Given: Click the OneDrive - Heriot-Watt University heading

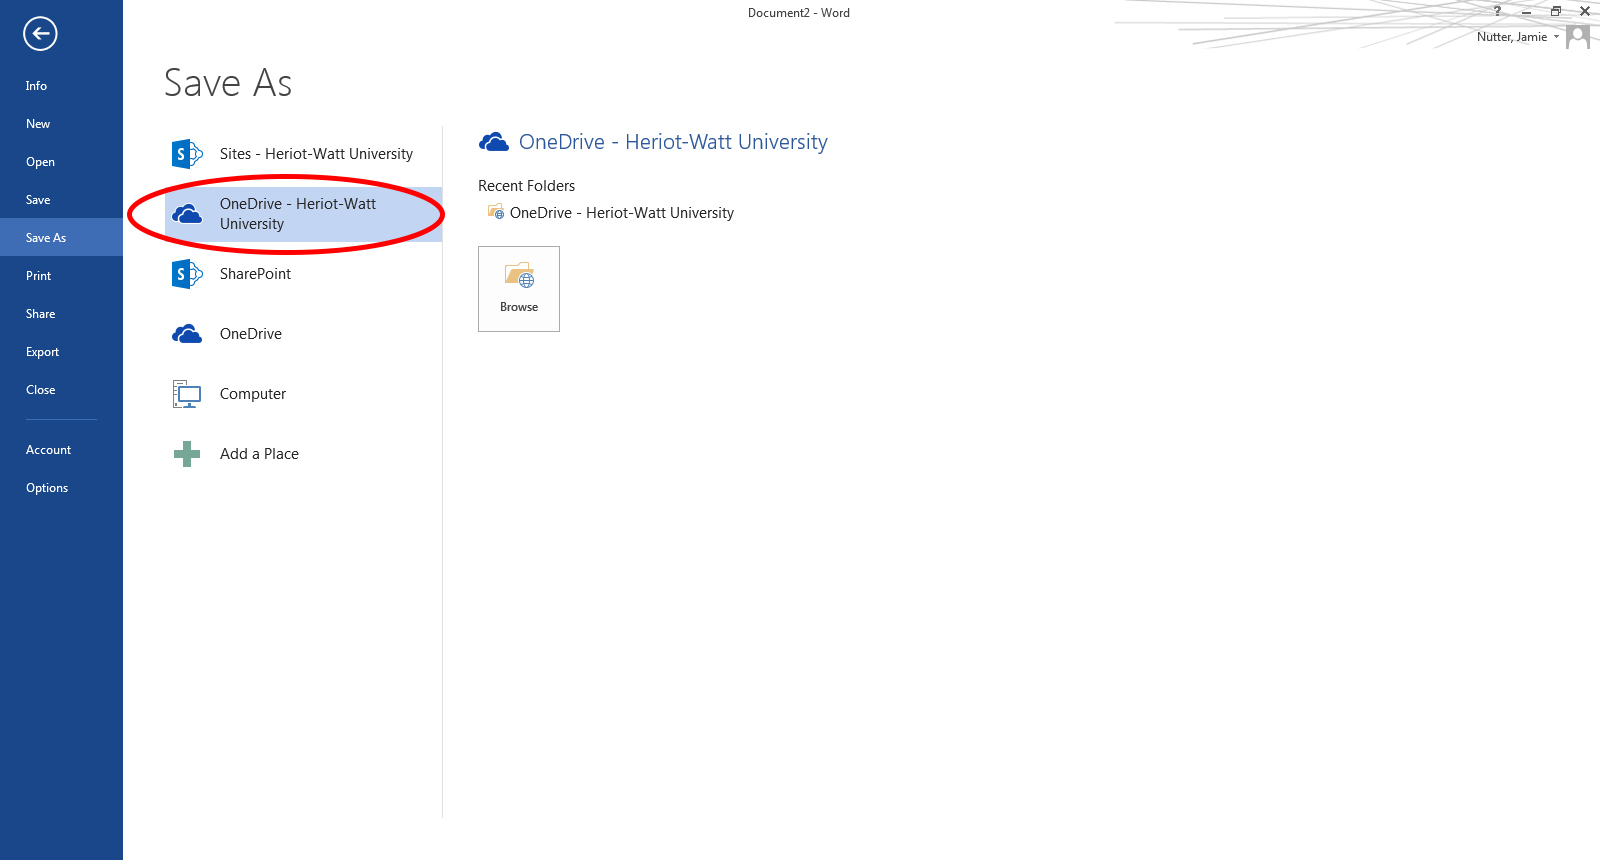Looking at the screenshot, I should click(673, 142).
